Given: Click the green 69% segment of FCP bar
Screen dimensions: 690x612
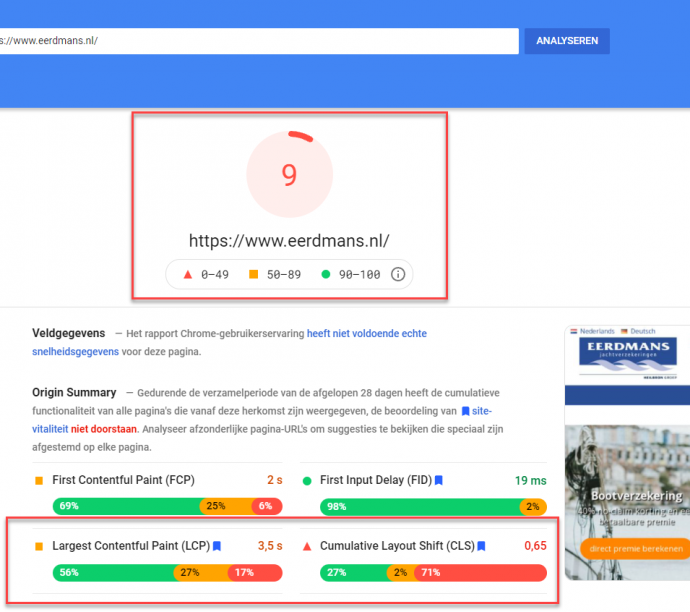Looking at the screenshot, I should point(126,506).
